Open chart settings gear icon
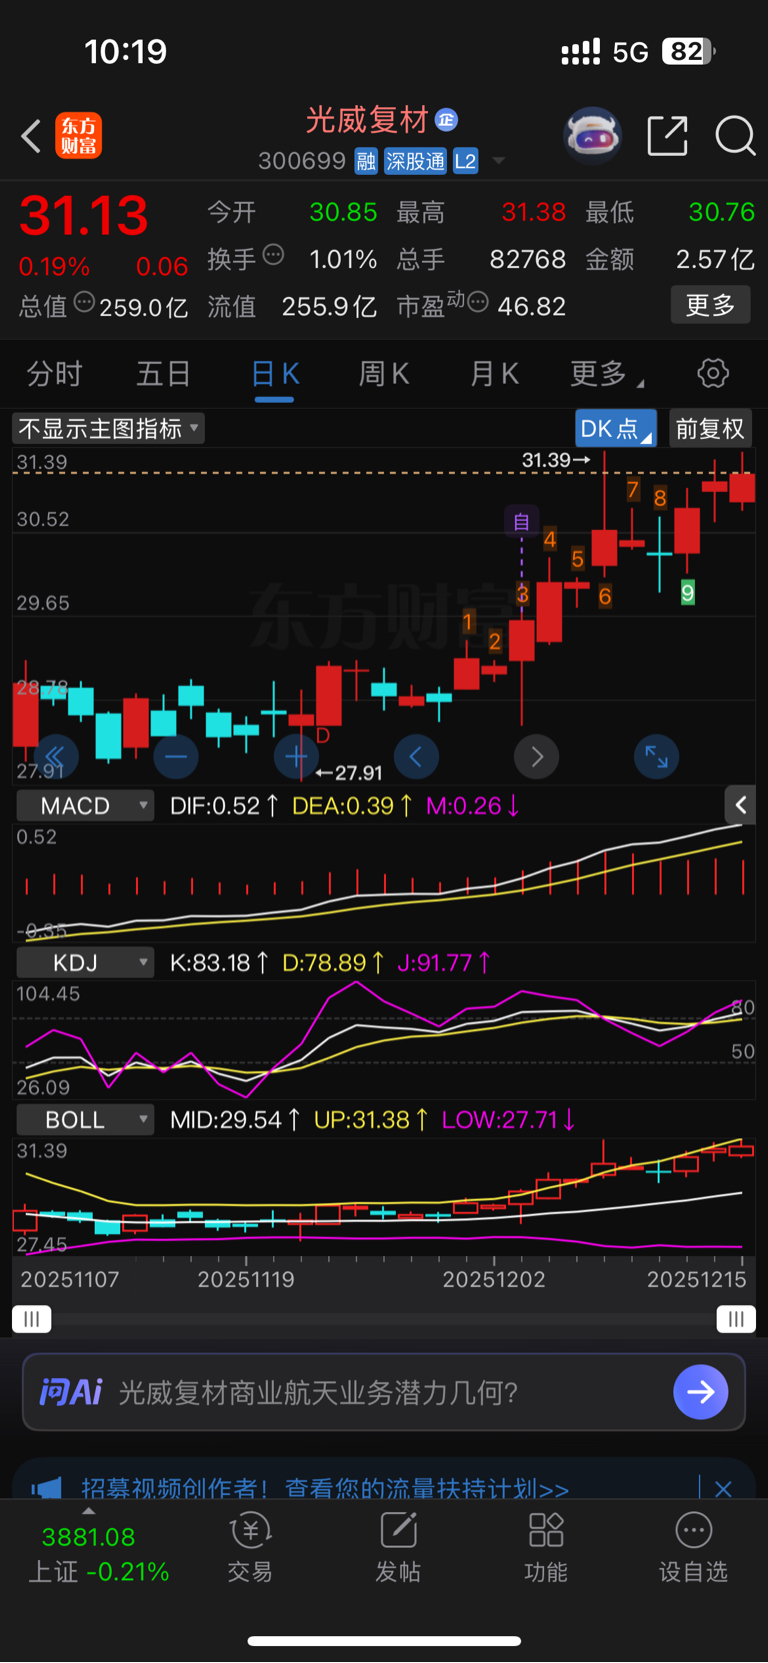 pyautogui.click(x=712, y=374)
